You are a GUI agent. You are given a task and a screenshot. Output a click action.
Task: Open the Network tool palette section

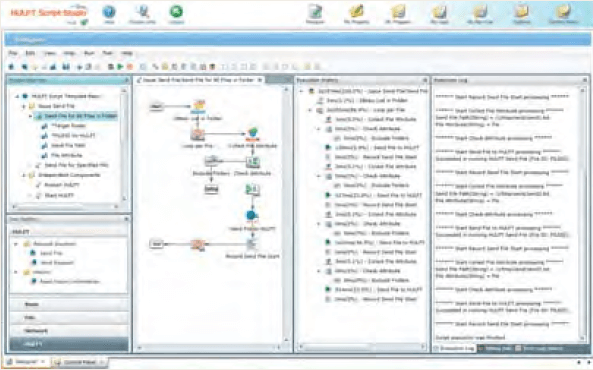coord(69,331)
